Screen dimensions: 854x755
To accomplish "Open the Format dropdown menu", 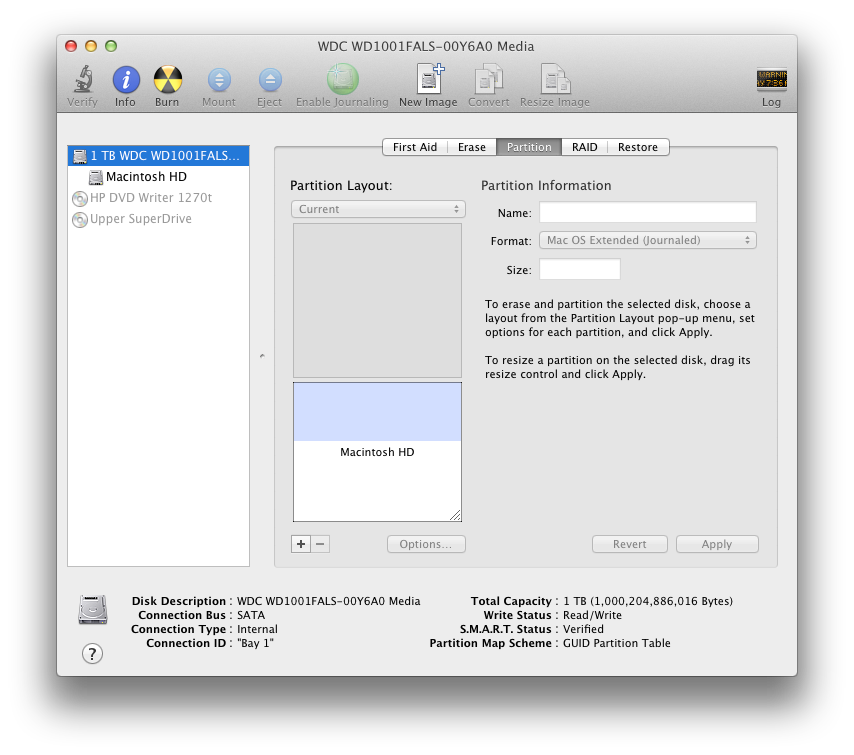I will click(x=647, y=240).
